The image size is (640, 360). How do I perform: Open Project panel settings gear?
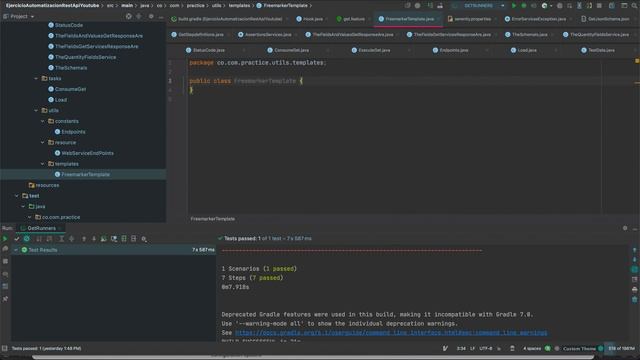point(151,16)
